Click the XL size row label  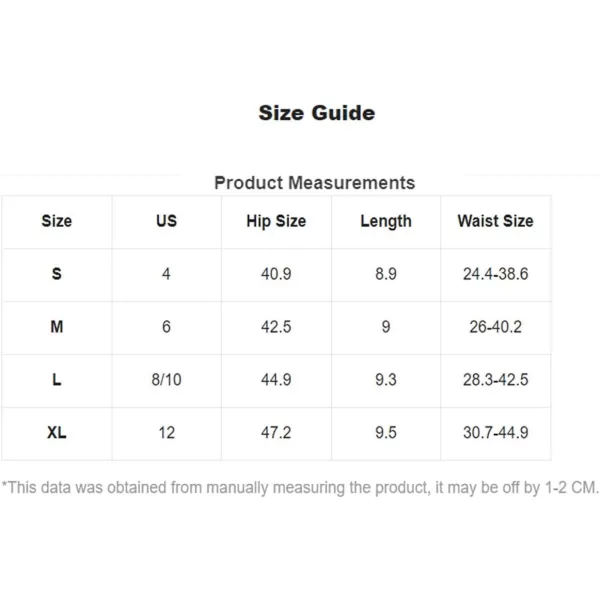coord(57,433)
